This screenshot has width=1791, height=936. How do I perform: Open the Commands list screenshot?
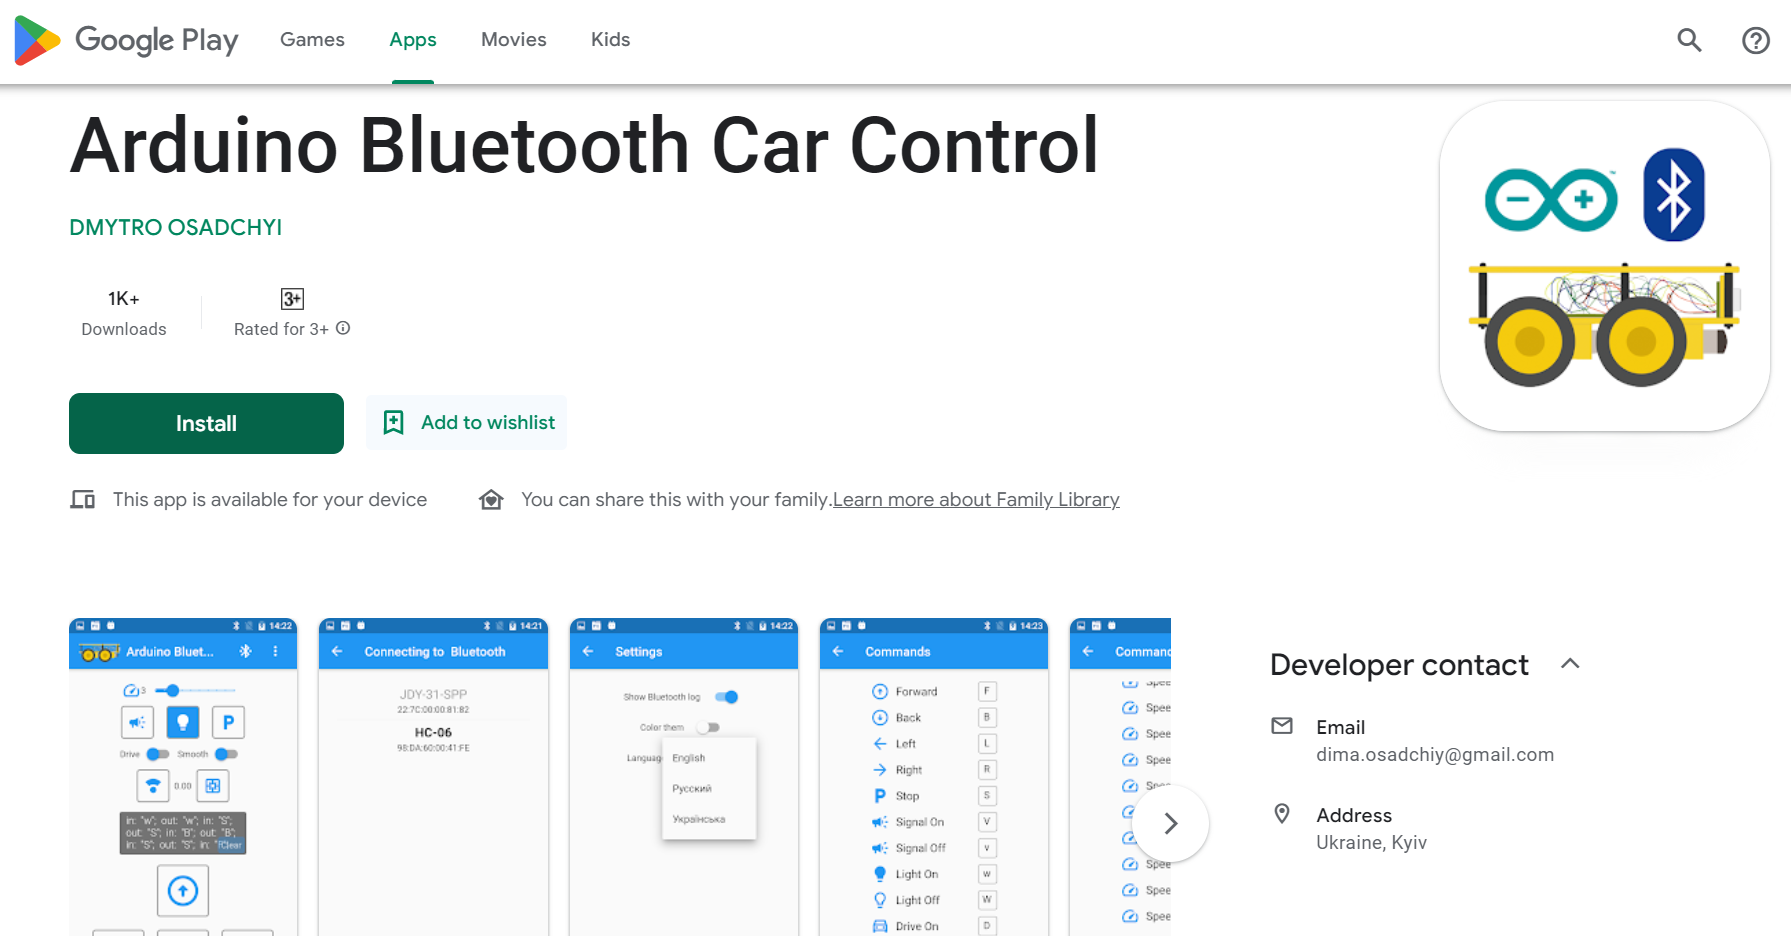[934, 777]
